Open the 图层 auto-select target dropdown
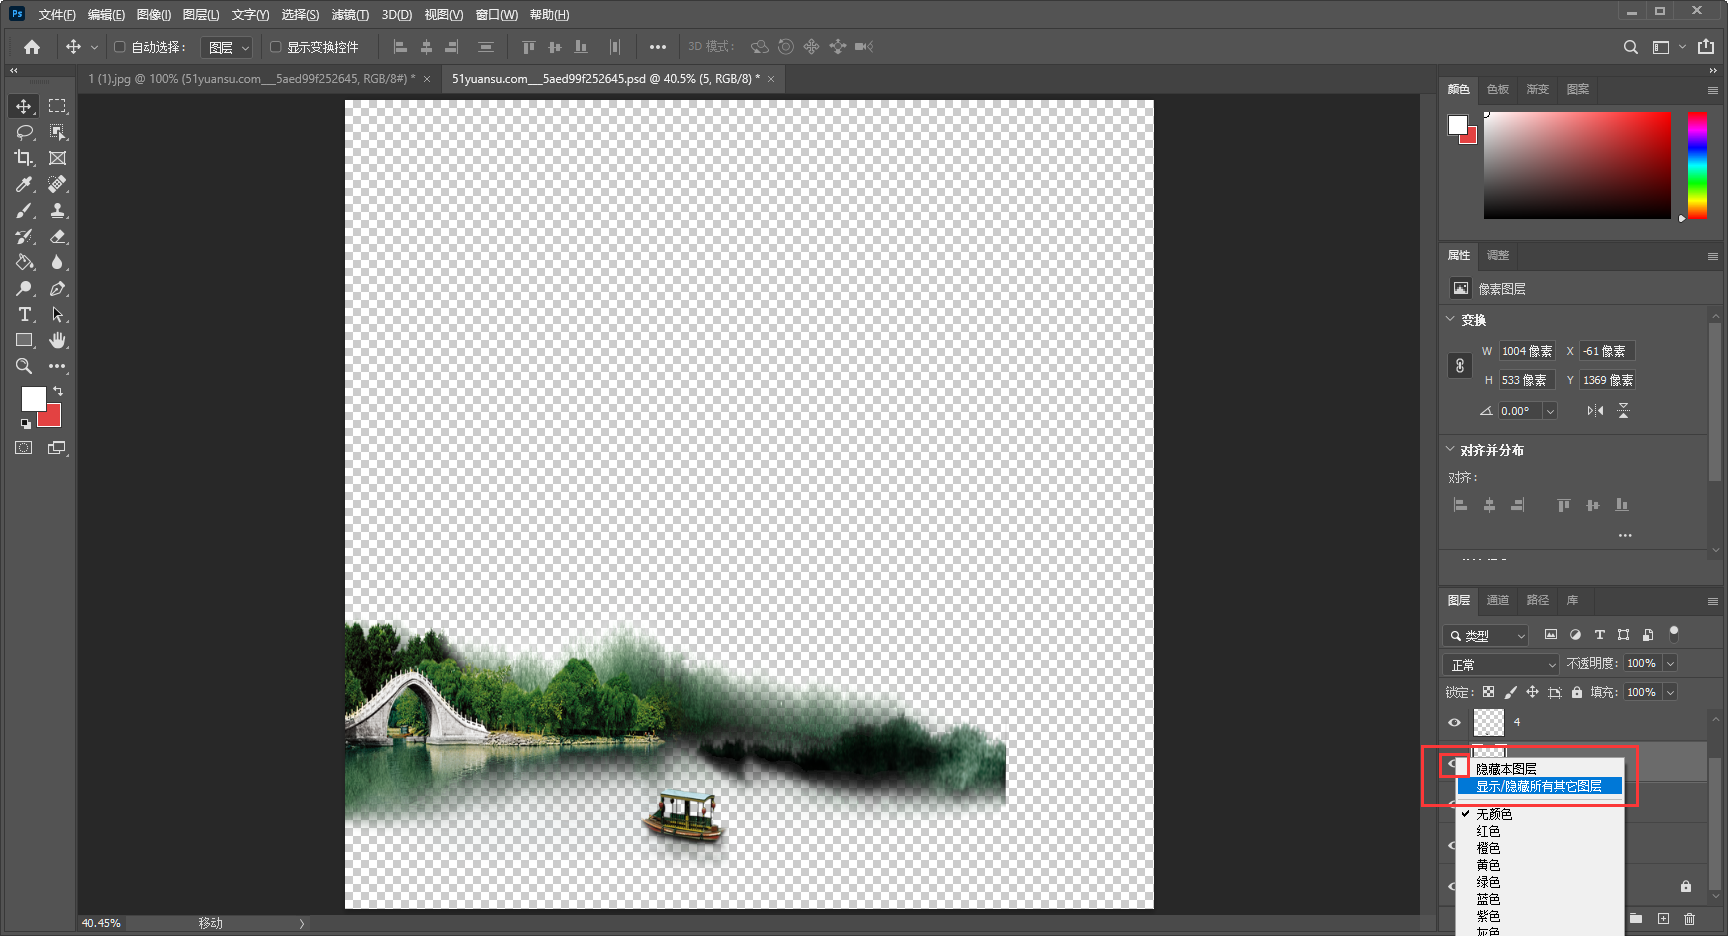Screen dimensions: 1728x936 tap(227, 47)
